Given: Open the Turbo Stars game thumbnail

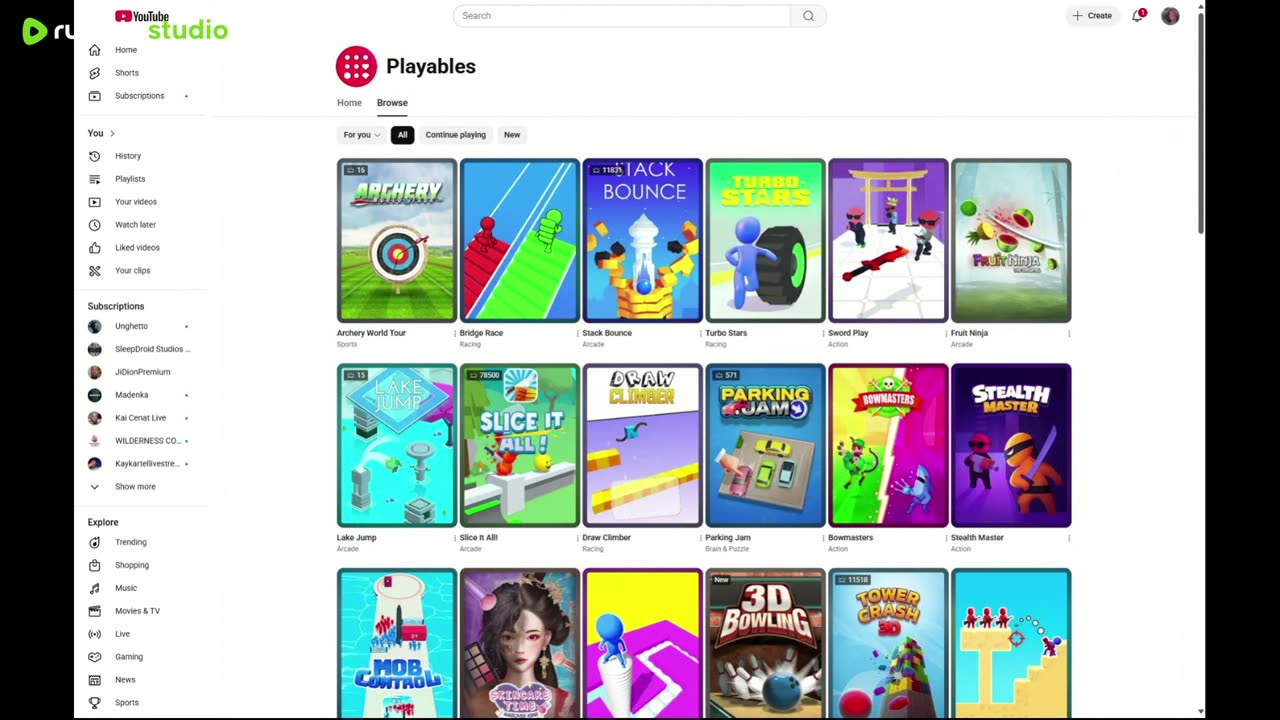Looking at the screenshot, I should pos(766,240).
